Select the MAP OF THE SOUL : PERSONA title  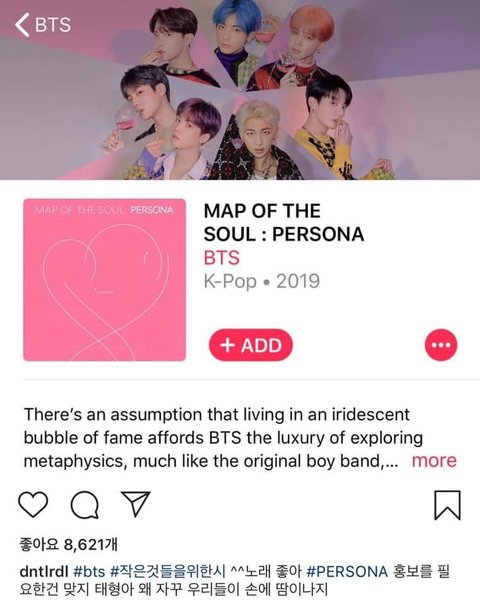284,223
